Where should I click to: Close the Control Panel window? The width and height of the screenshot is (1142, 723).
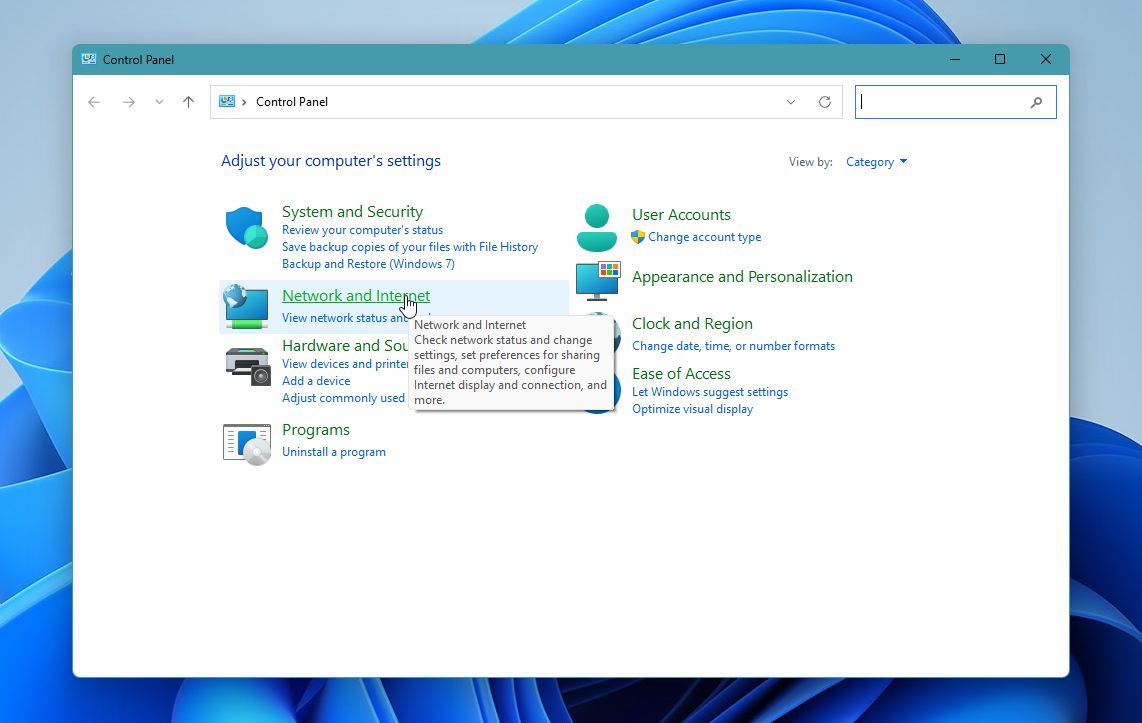1046,59
